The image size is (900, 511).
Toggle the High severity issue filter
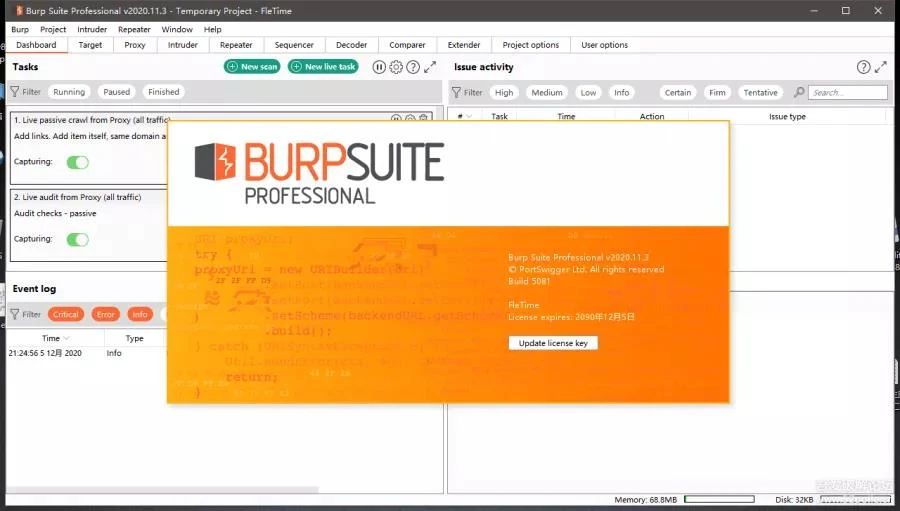(x=504, y=92)
